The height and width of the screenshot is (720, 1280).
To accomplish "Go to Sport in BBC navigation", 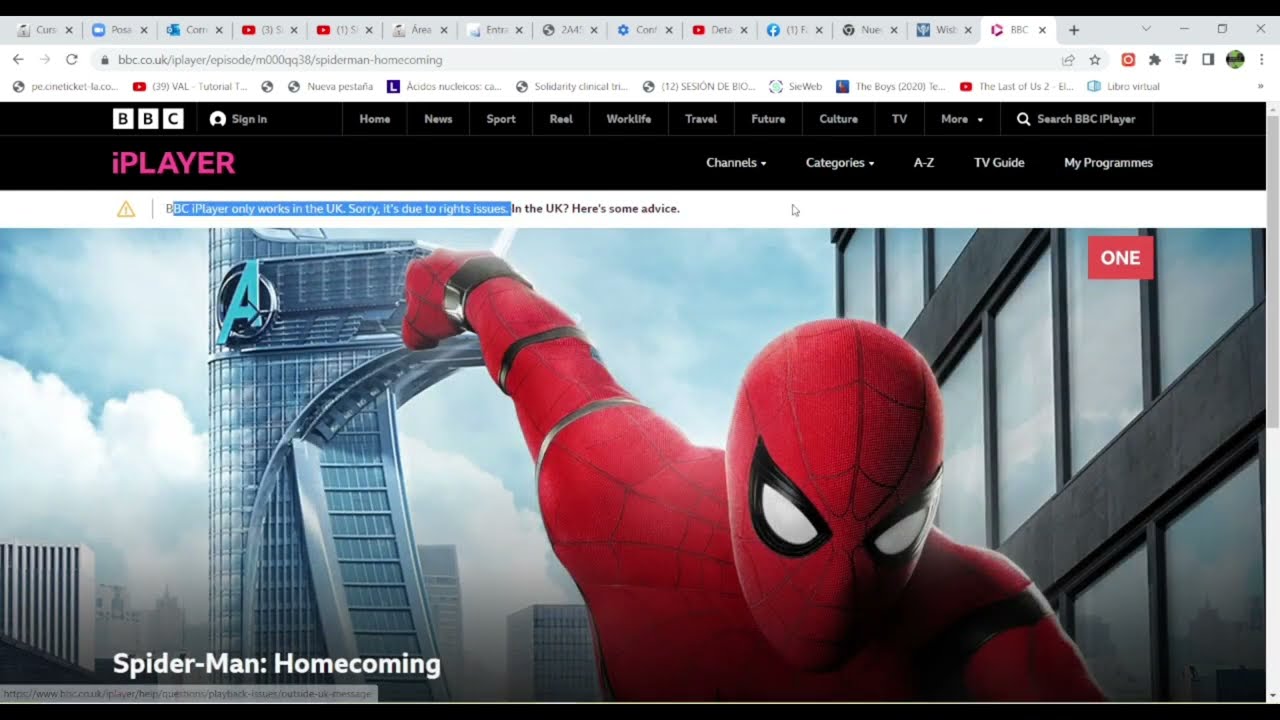I will click(501, 119).
